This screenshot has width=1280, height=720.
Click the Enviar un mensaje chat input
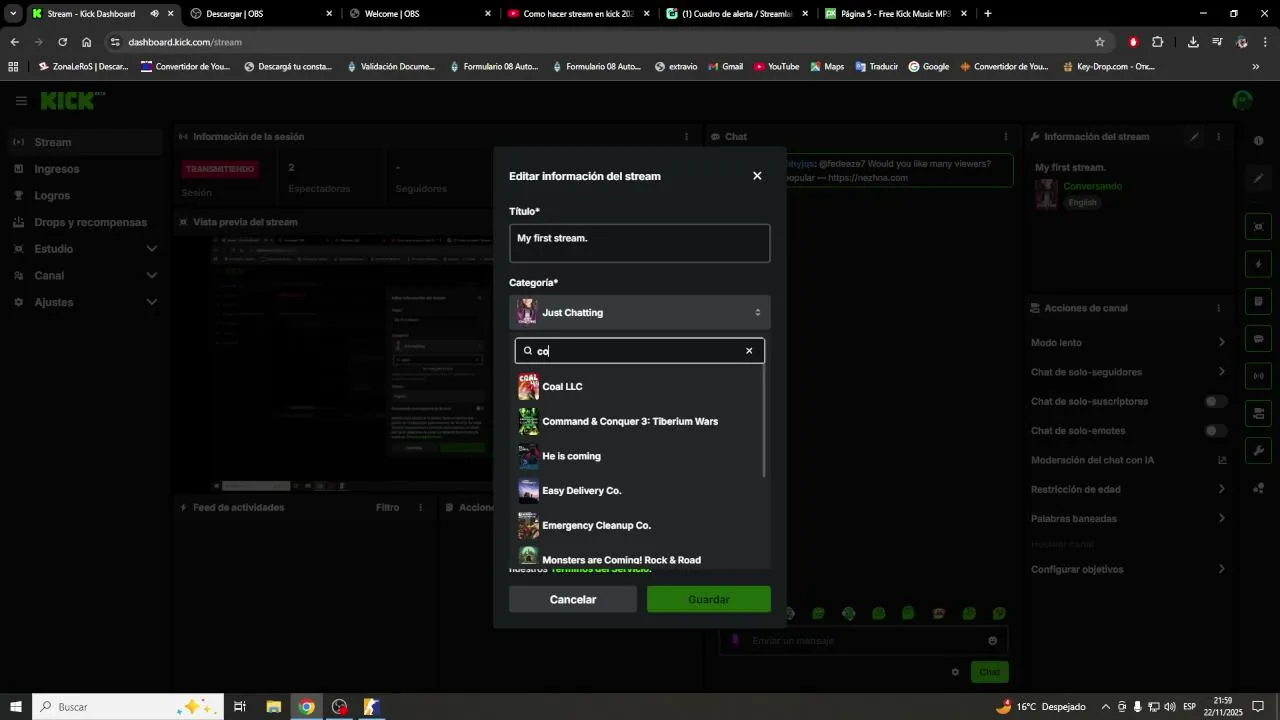(865, 641)
